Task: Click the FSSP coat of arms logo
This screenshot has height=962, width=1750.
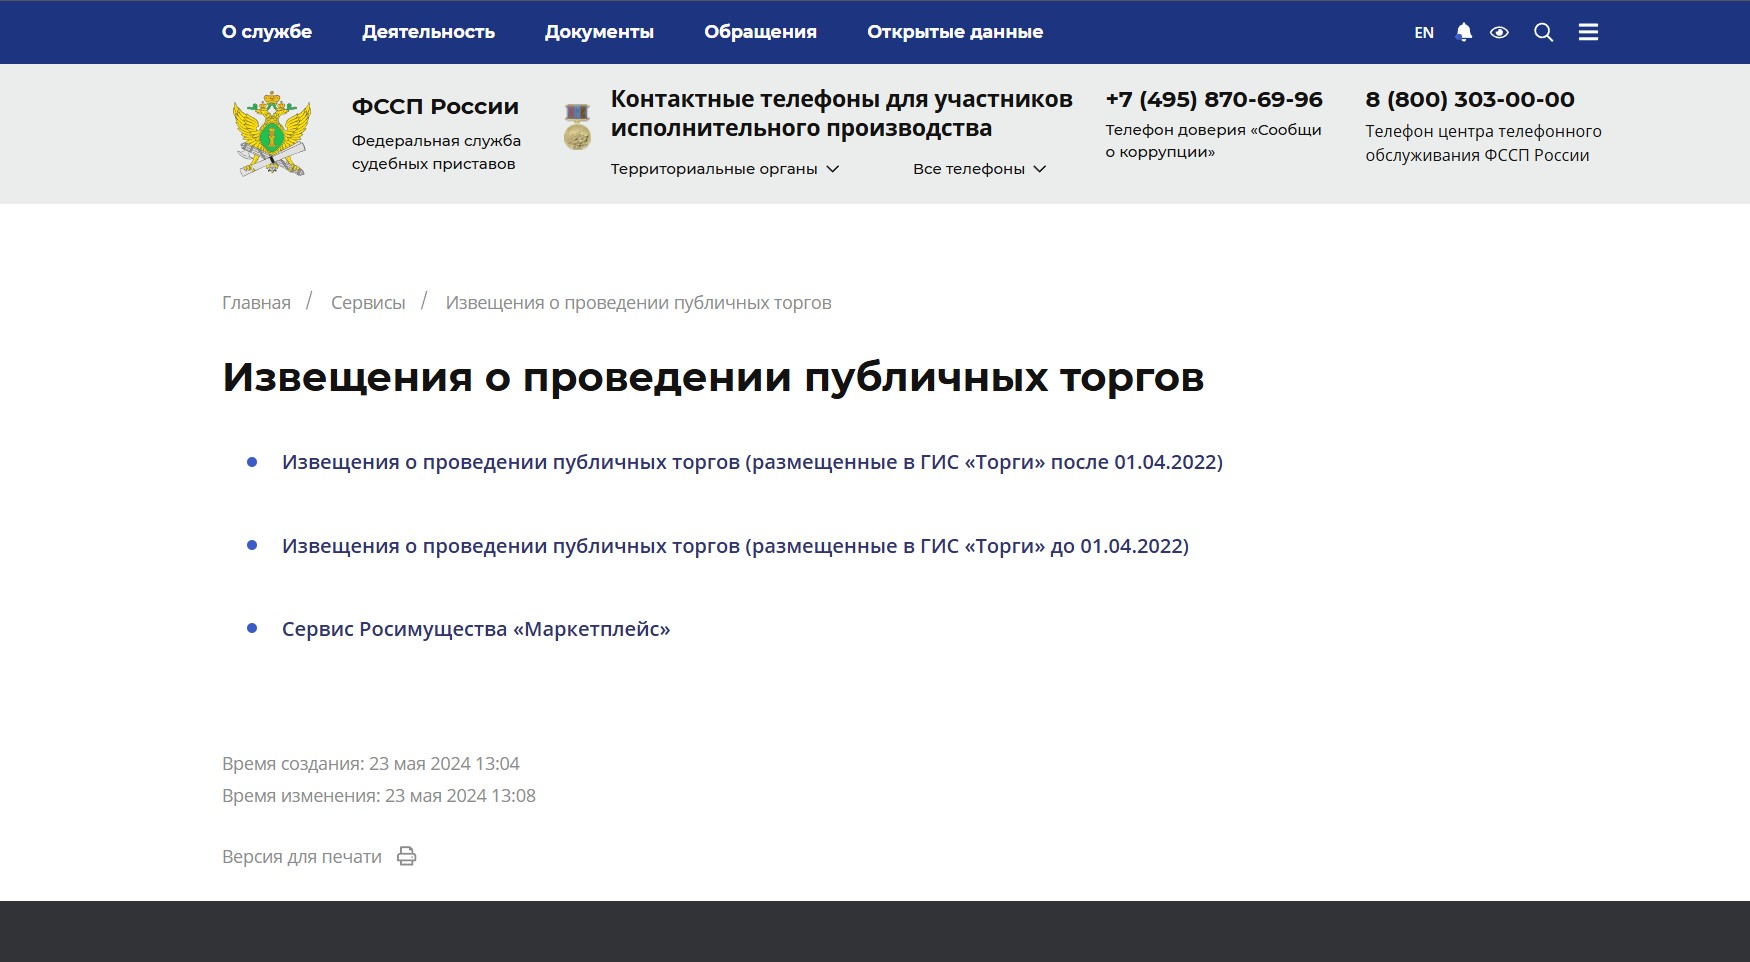Action: (272, 134)
